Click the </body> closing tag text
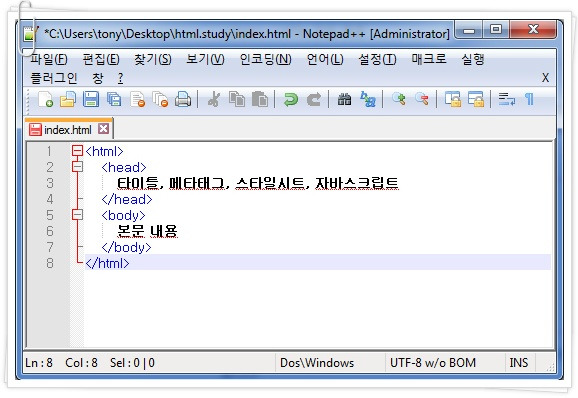This screenshot has width=578, height=398. click(126, 247)
